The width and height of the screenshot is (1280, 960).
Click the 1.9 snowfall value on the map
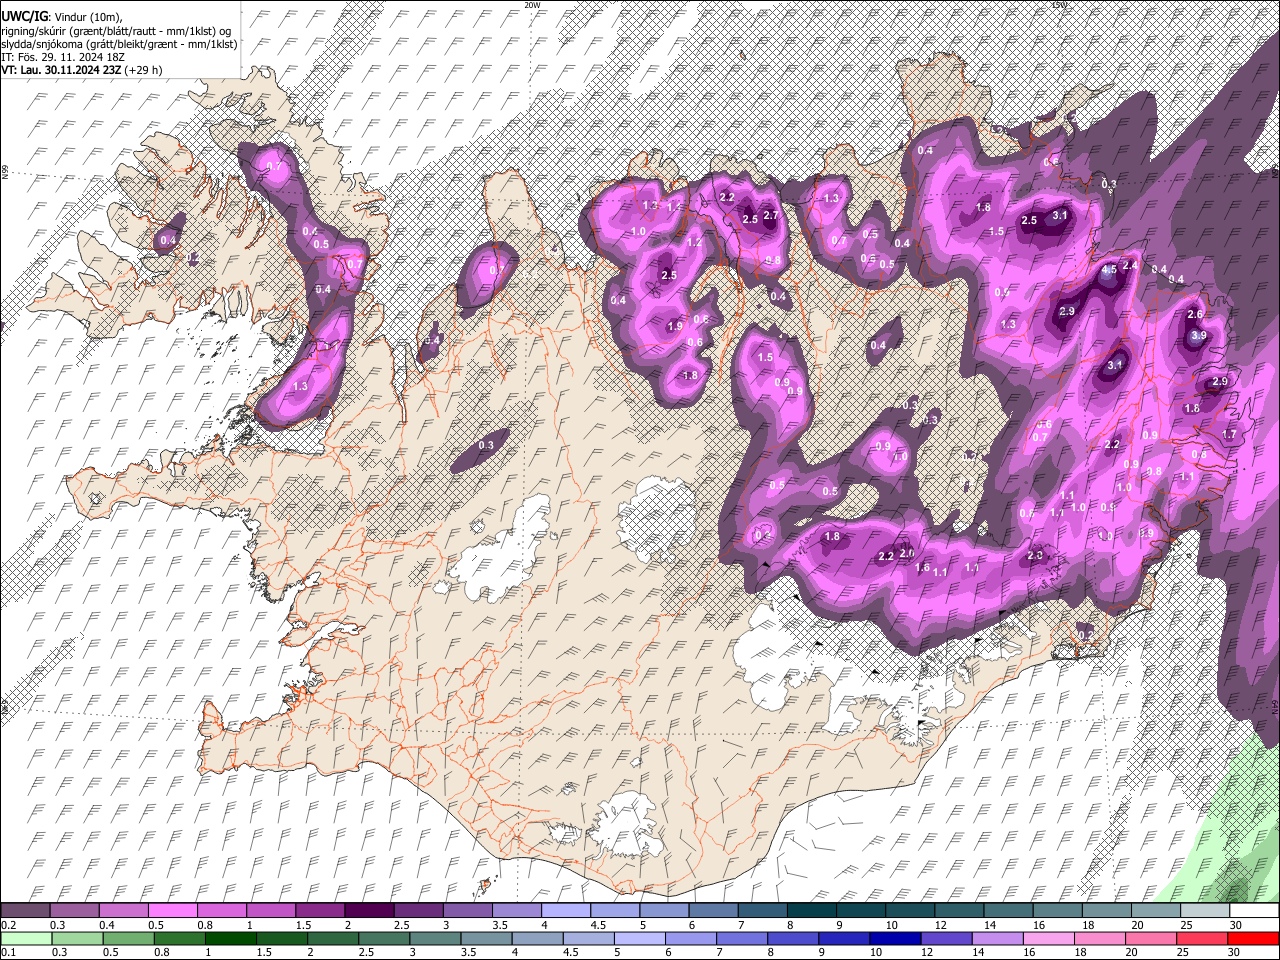[x=675, y=326]
